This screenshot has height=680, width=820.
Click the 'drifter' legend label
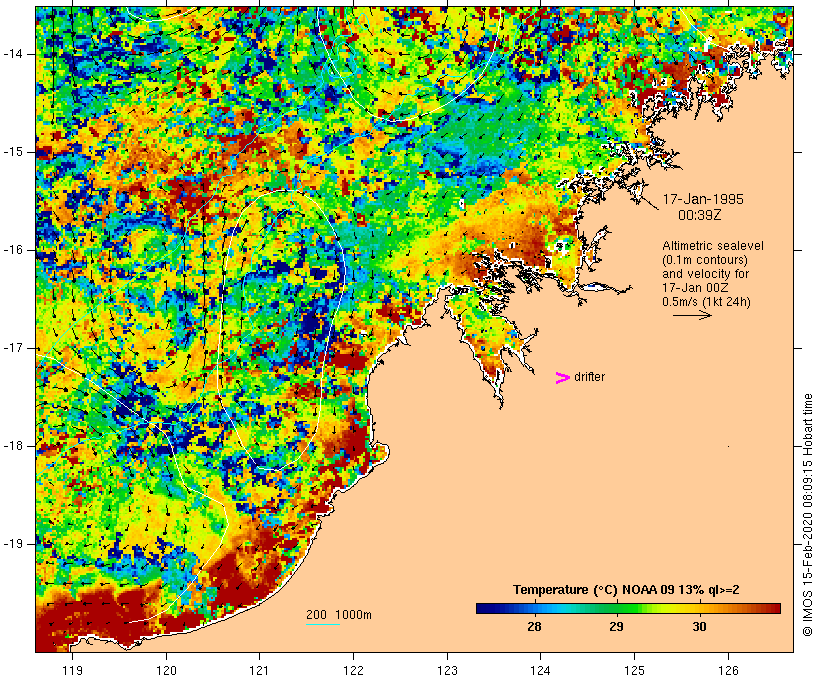[589, 377]
